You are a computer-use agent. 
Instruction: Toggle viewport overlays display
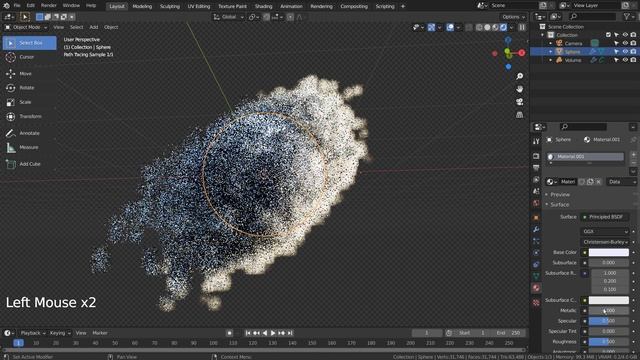point(450,27)
